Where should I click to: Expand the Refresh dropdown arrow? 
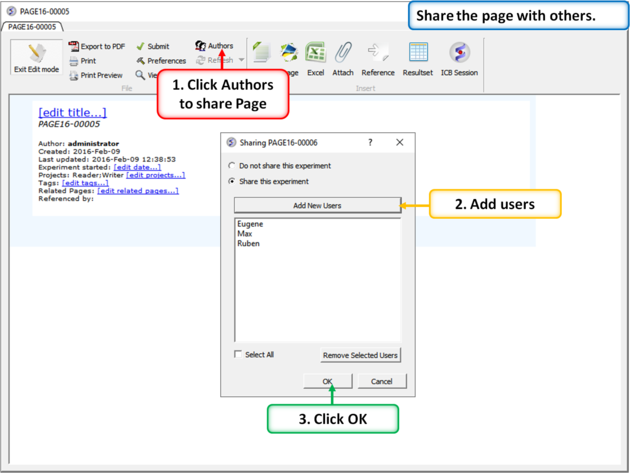242,60
